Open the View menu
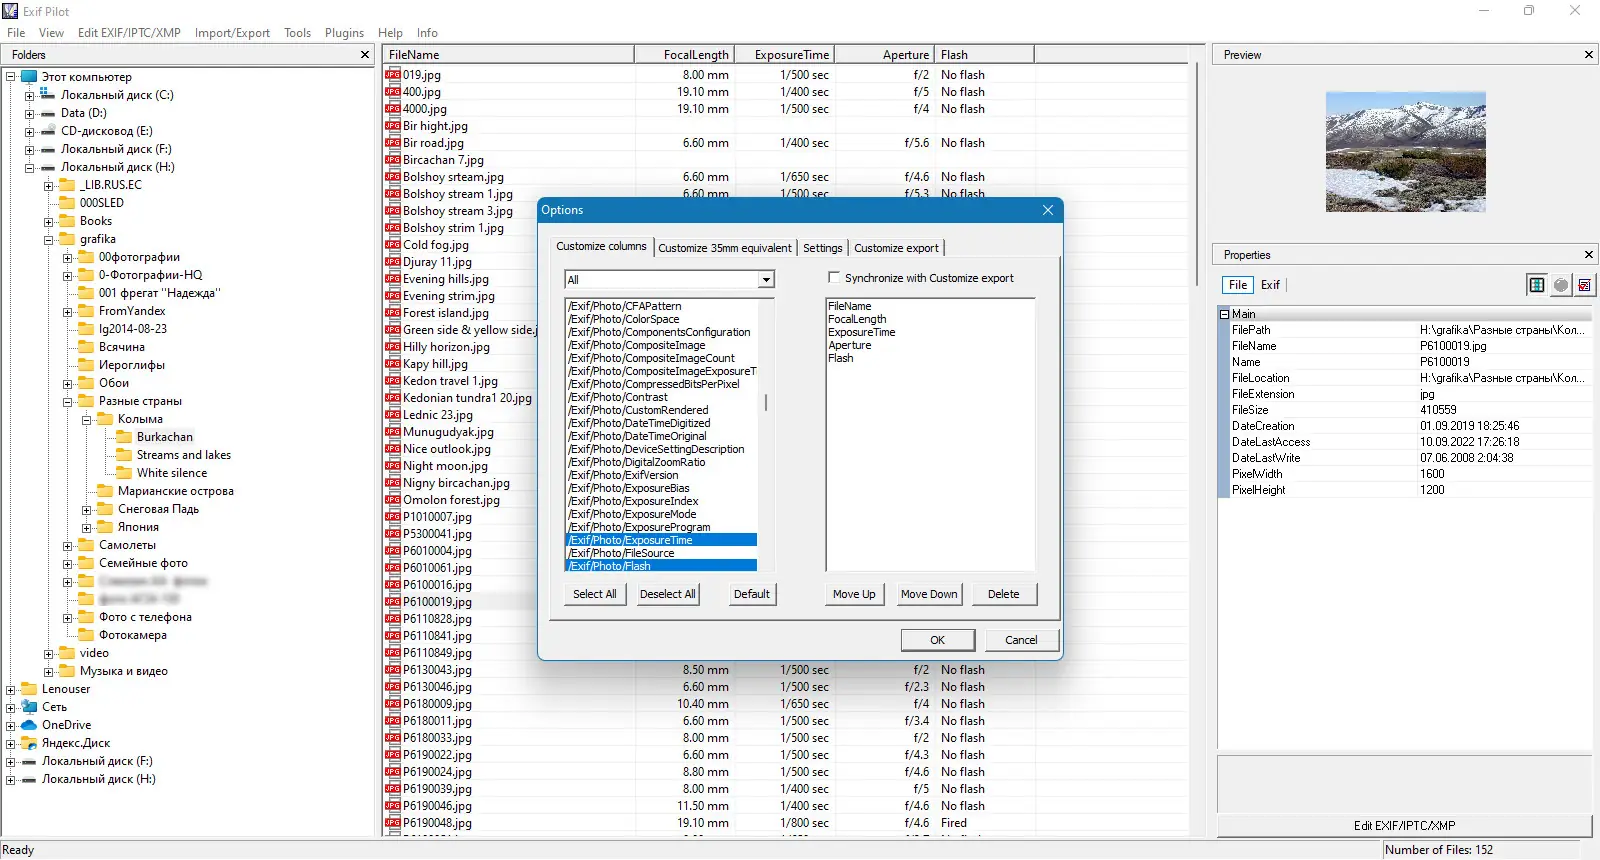 click(x=51, y=33)
